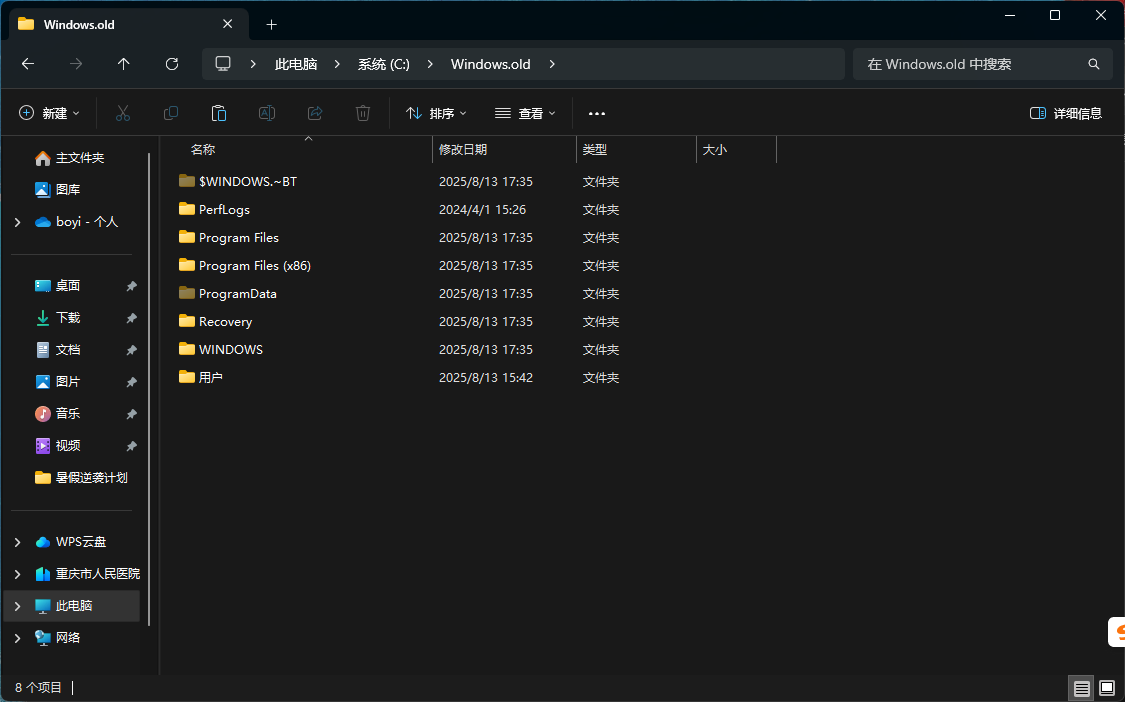
Task: Toggle the 详细信息 details pane
Action: [1065, 113]
